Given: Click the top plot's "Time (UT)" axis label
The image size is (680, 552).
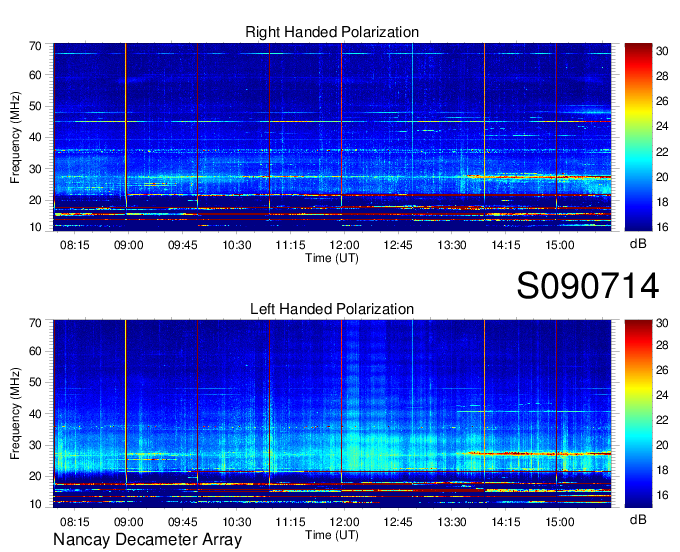Looking at the screenshot, I should [332, 258].
